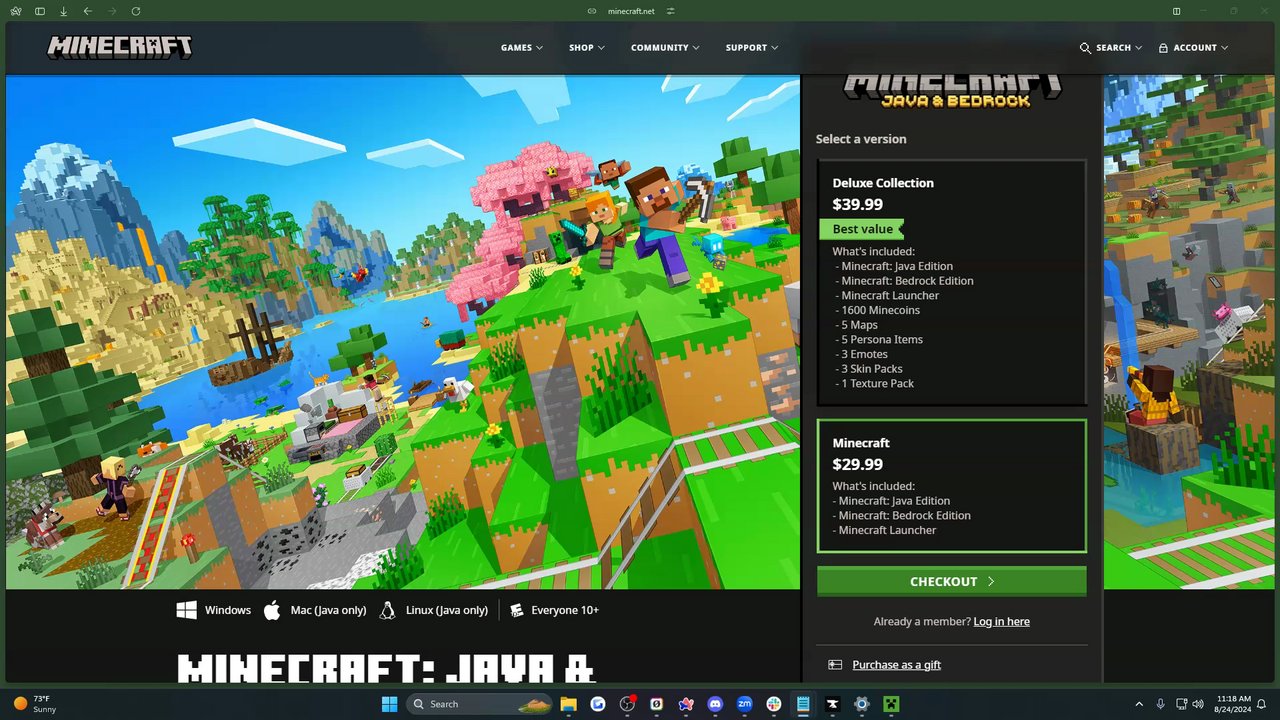
Task: Click the Windows platform logo under the hero image
Action: [186, 610]
